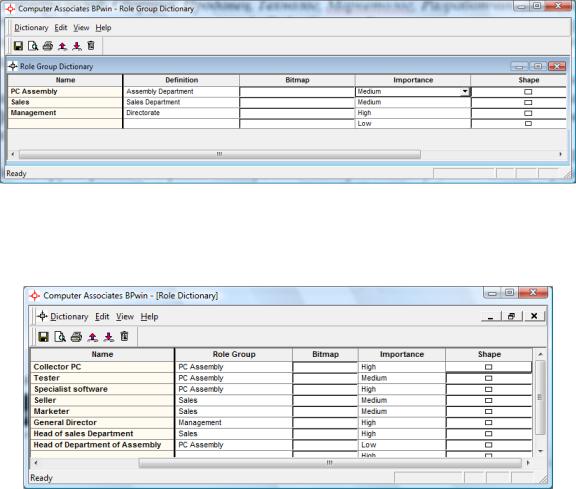This screenshot has height=489, width=576.
Task: Click right scroll arrow in Role Group Dictionary
Action: point(561,154)
